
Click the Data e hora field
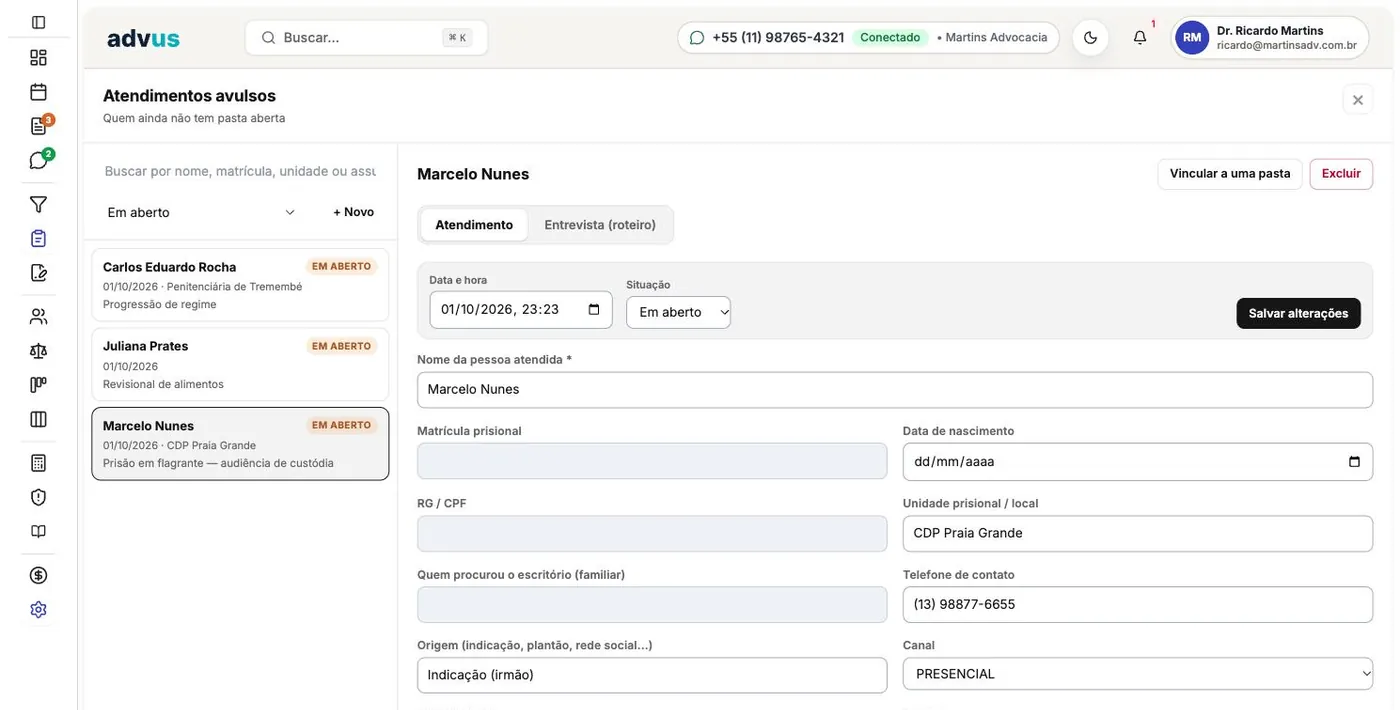521,310
